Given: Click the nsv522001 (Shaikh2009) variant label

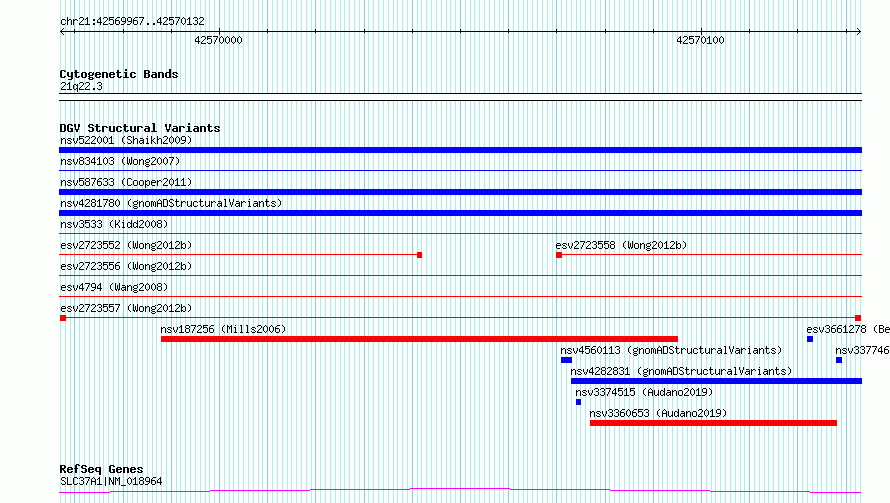Looking at the screenshot, I should click(x=126, y=140).
